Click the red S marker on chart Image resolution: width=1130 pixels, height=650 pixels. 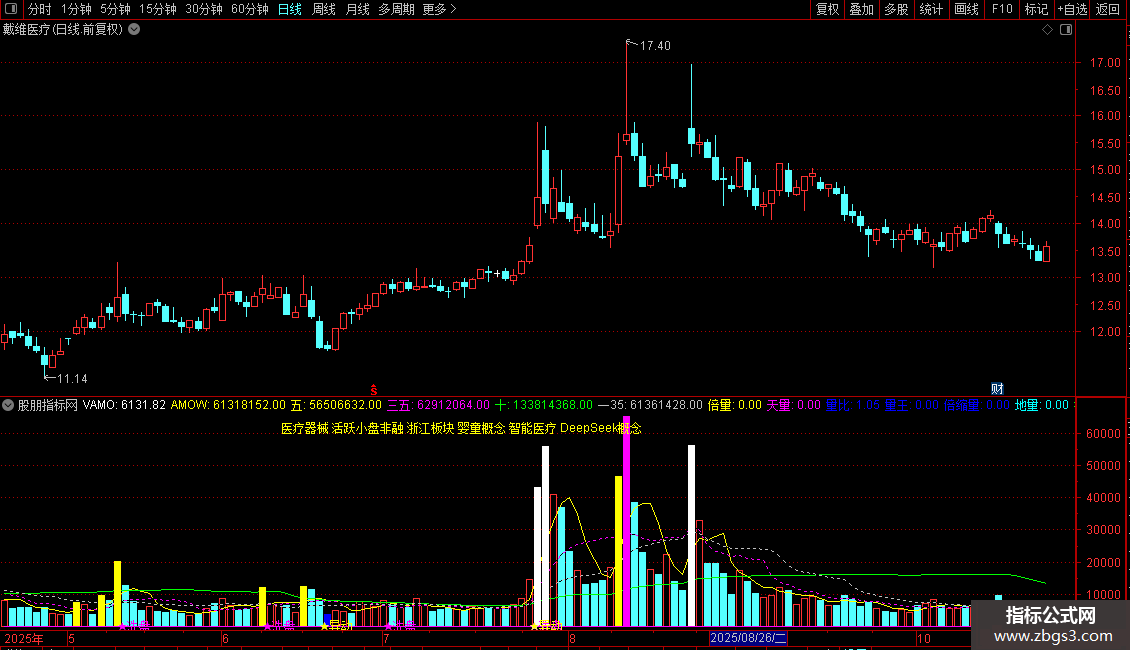(x=373, y=390)
